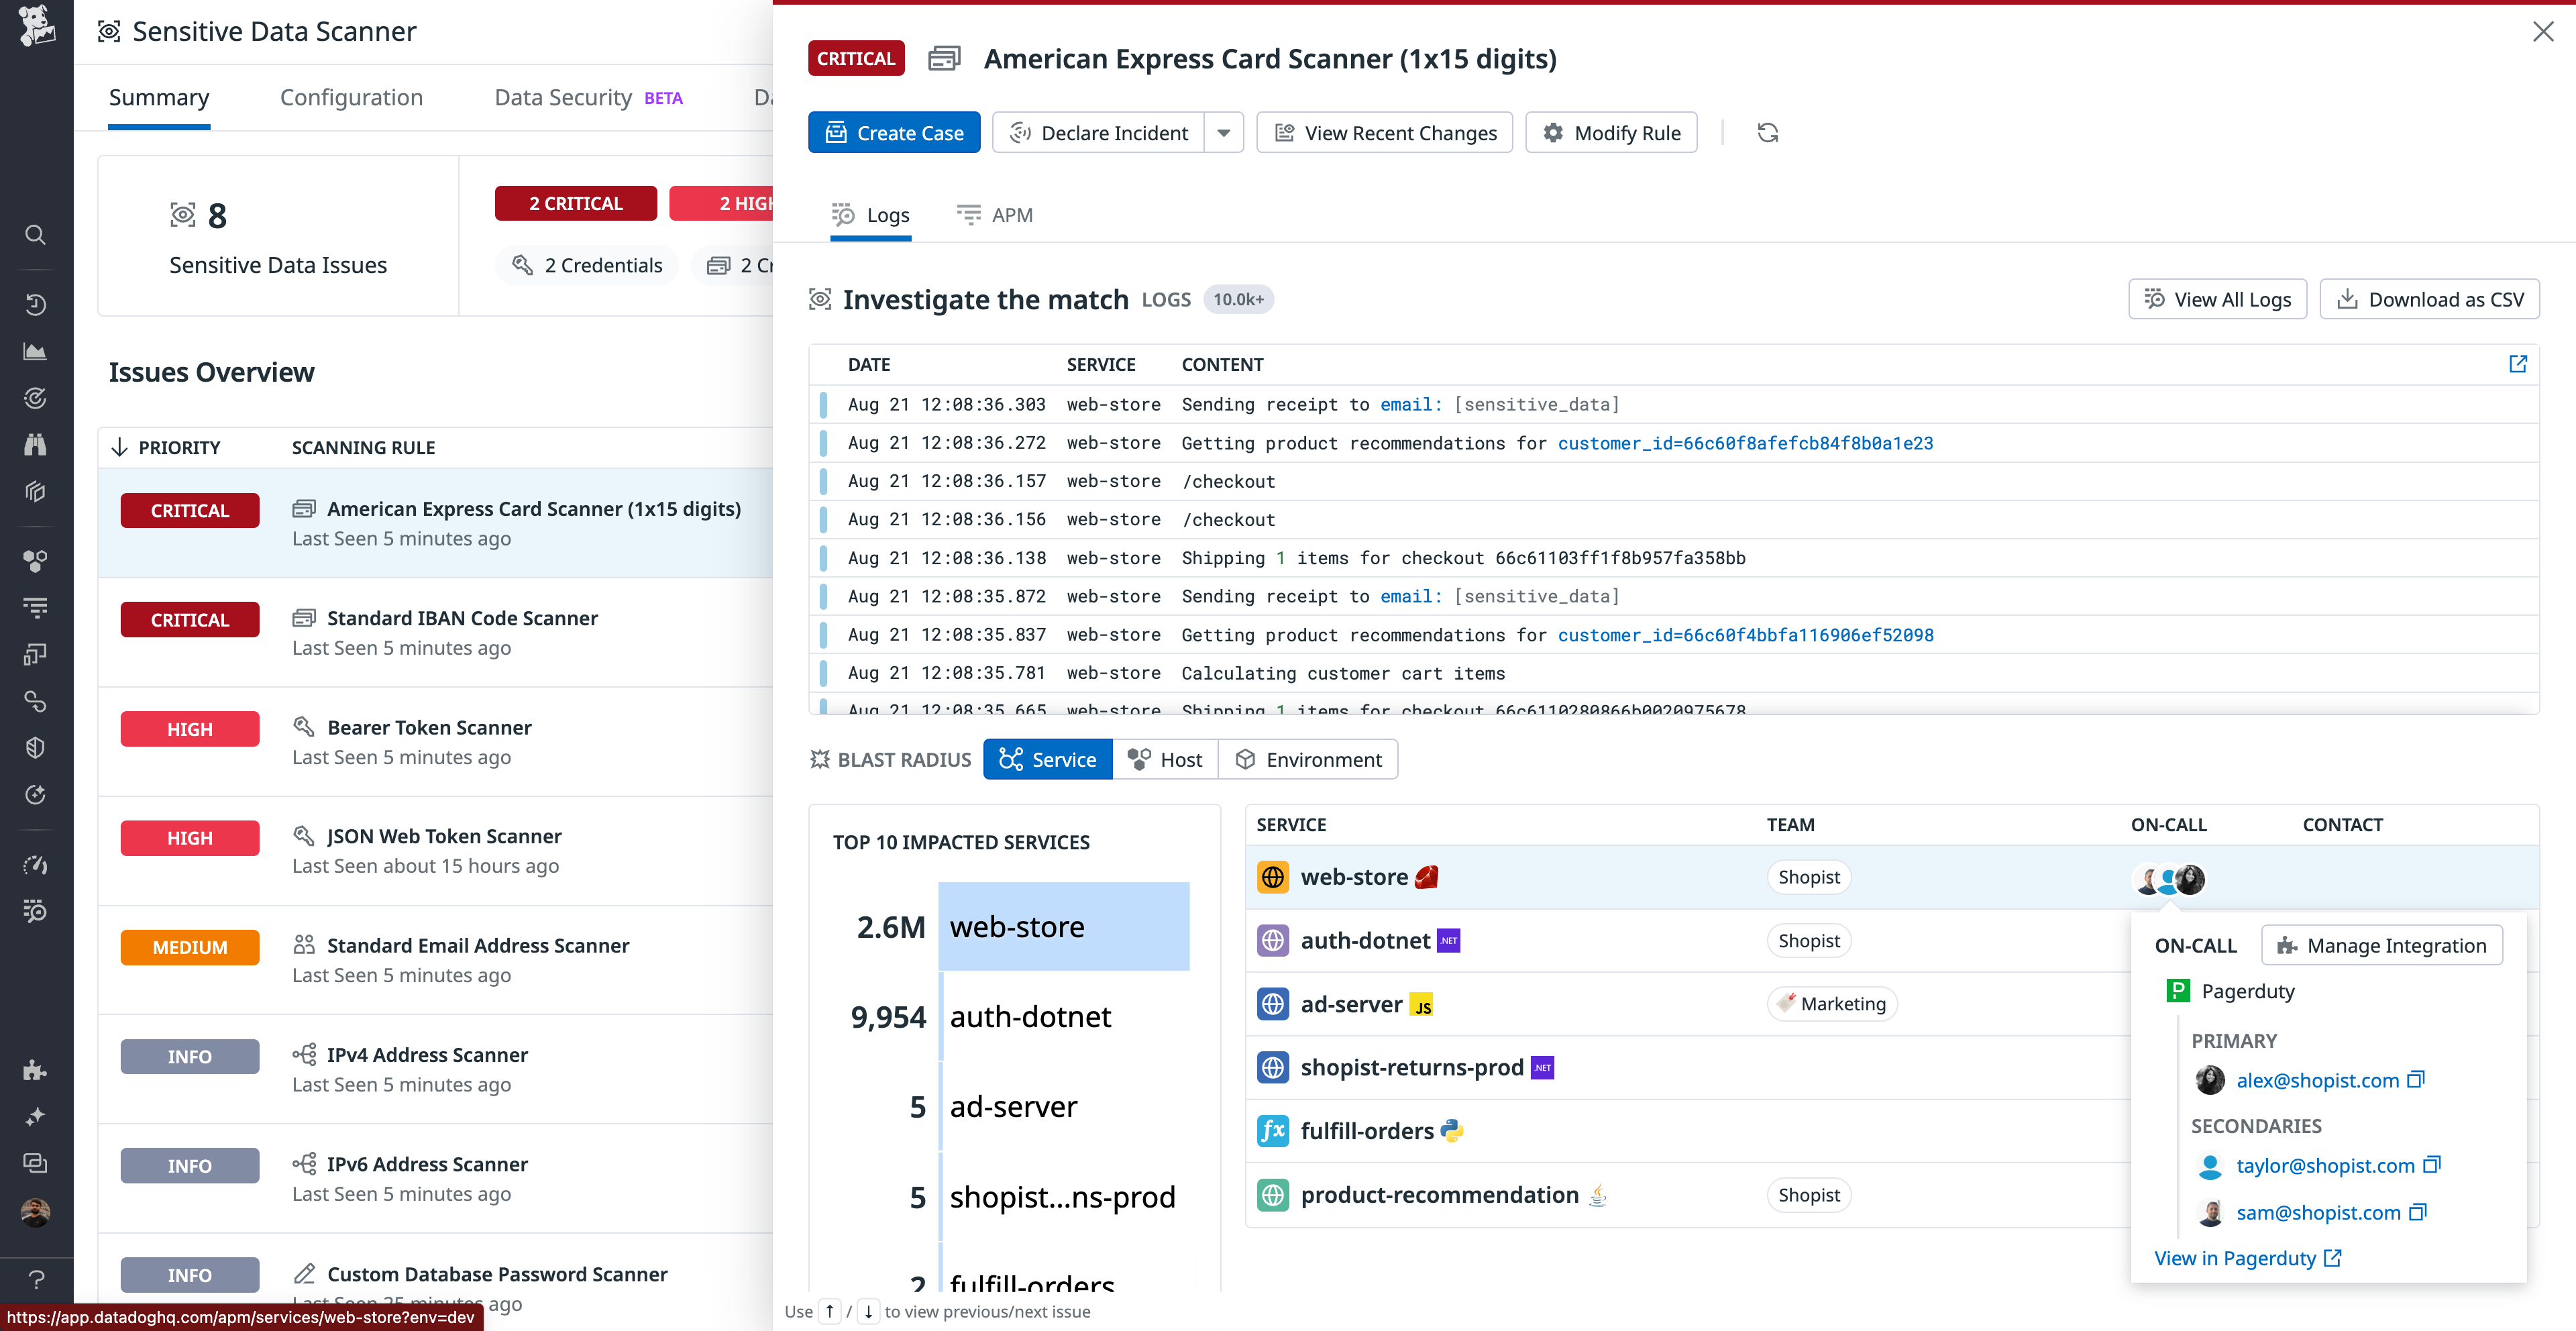Switch to the APM tab
The height and width of the screenshot is (1331, 2576).
point(995,215)
